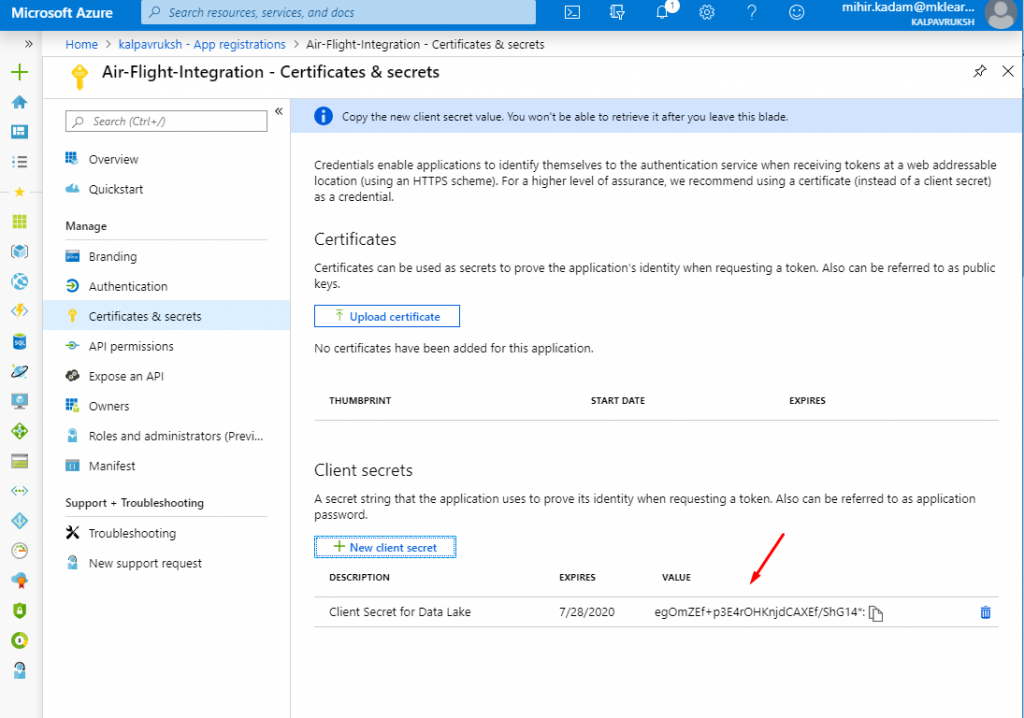Screen dimensions: 1024x718
Task: Click Upload certificate button
Action: click(x=387, y=316)
